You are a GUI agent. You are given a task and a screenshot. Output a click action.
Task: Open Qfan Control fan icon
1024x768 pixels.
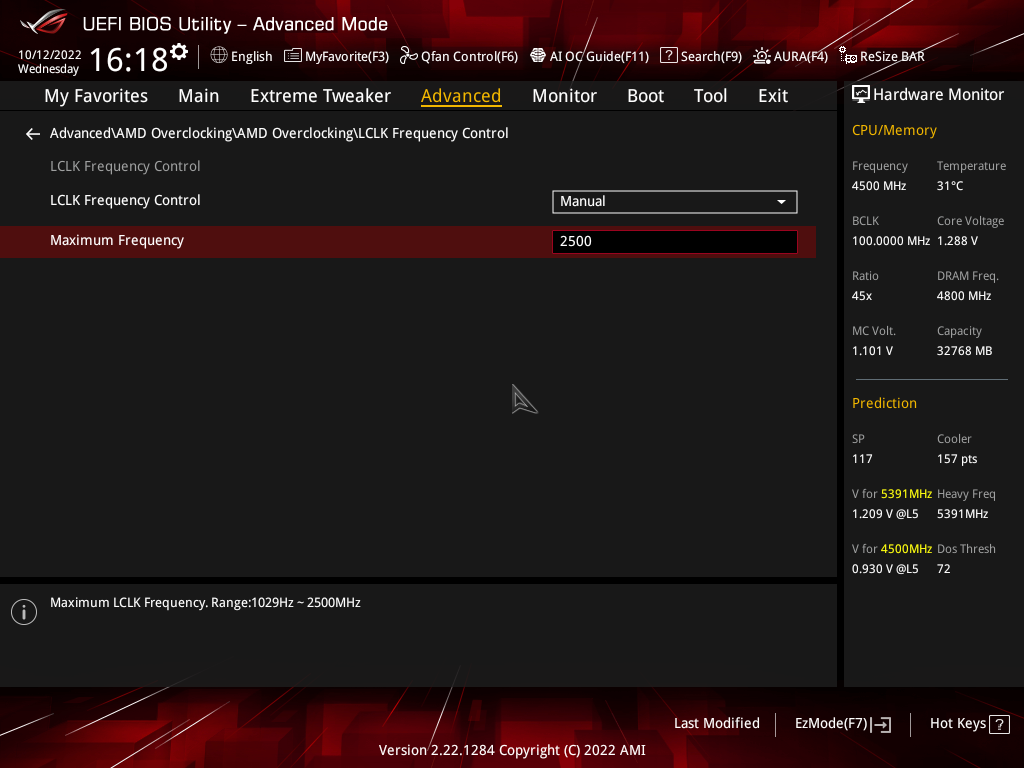(x=408, y=56)
